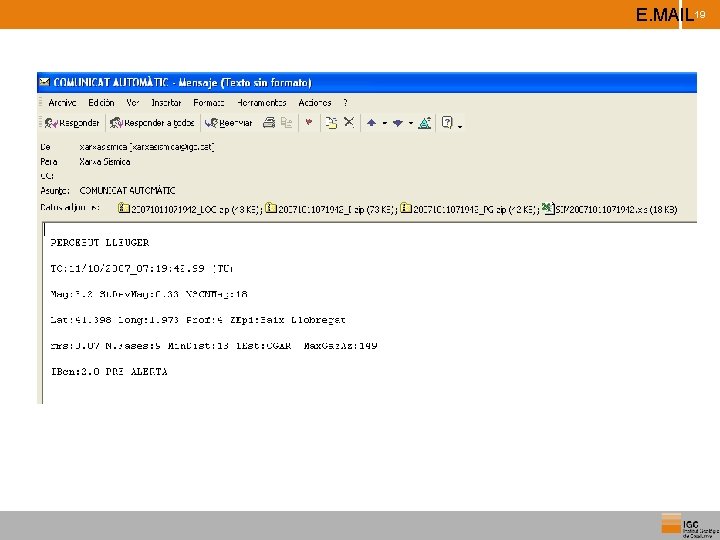Open the Insertar menu
The image size is (720, 540).
(x=166, y=102)
